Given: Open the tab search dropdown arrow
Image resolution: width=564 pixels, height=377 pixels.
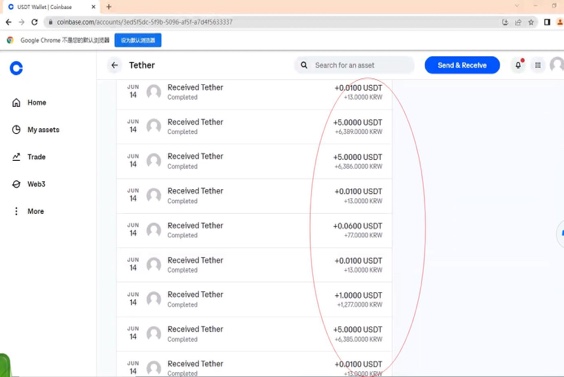Looking at the screenshot, I should click(517, 6).
